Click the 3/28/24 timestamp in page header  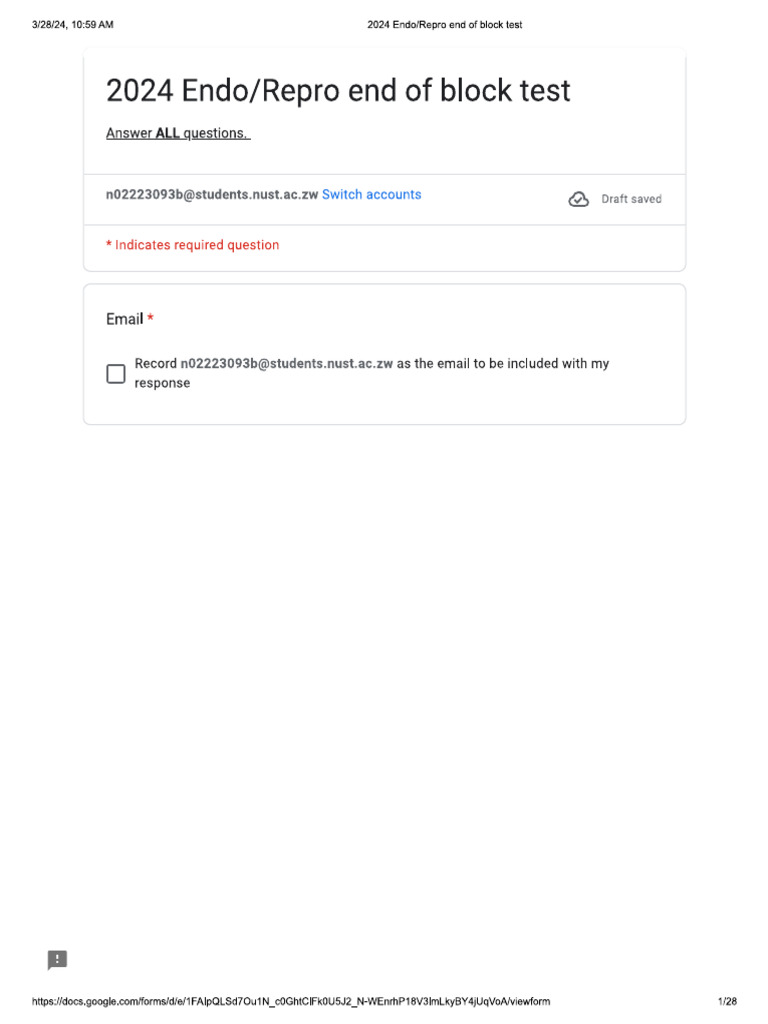click(x=72, y=25)
